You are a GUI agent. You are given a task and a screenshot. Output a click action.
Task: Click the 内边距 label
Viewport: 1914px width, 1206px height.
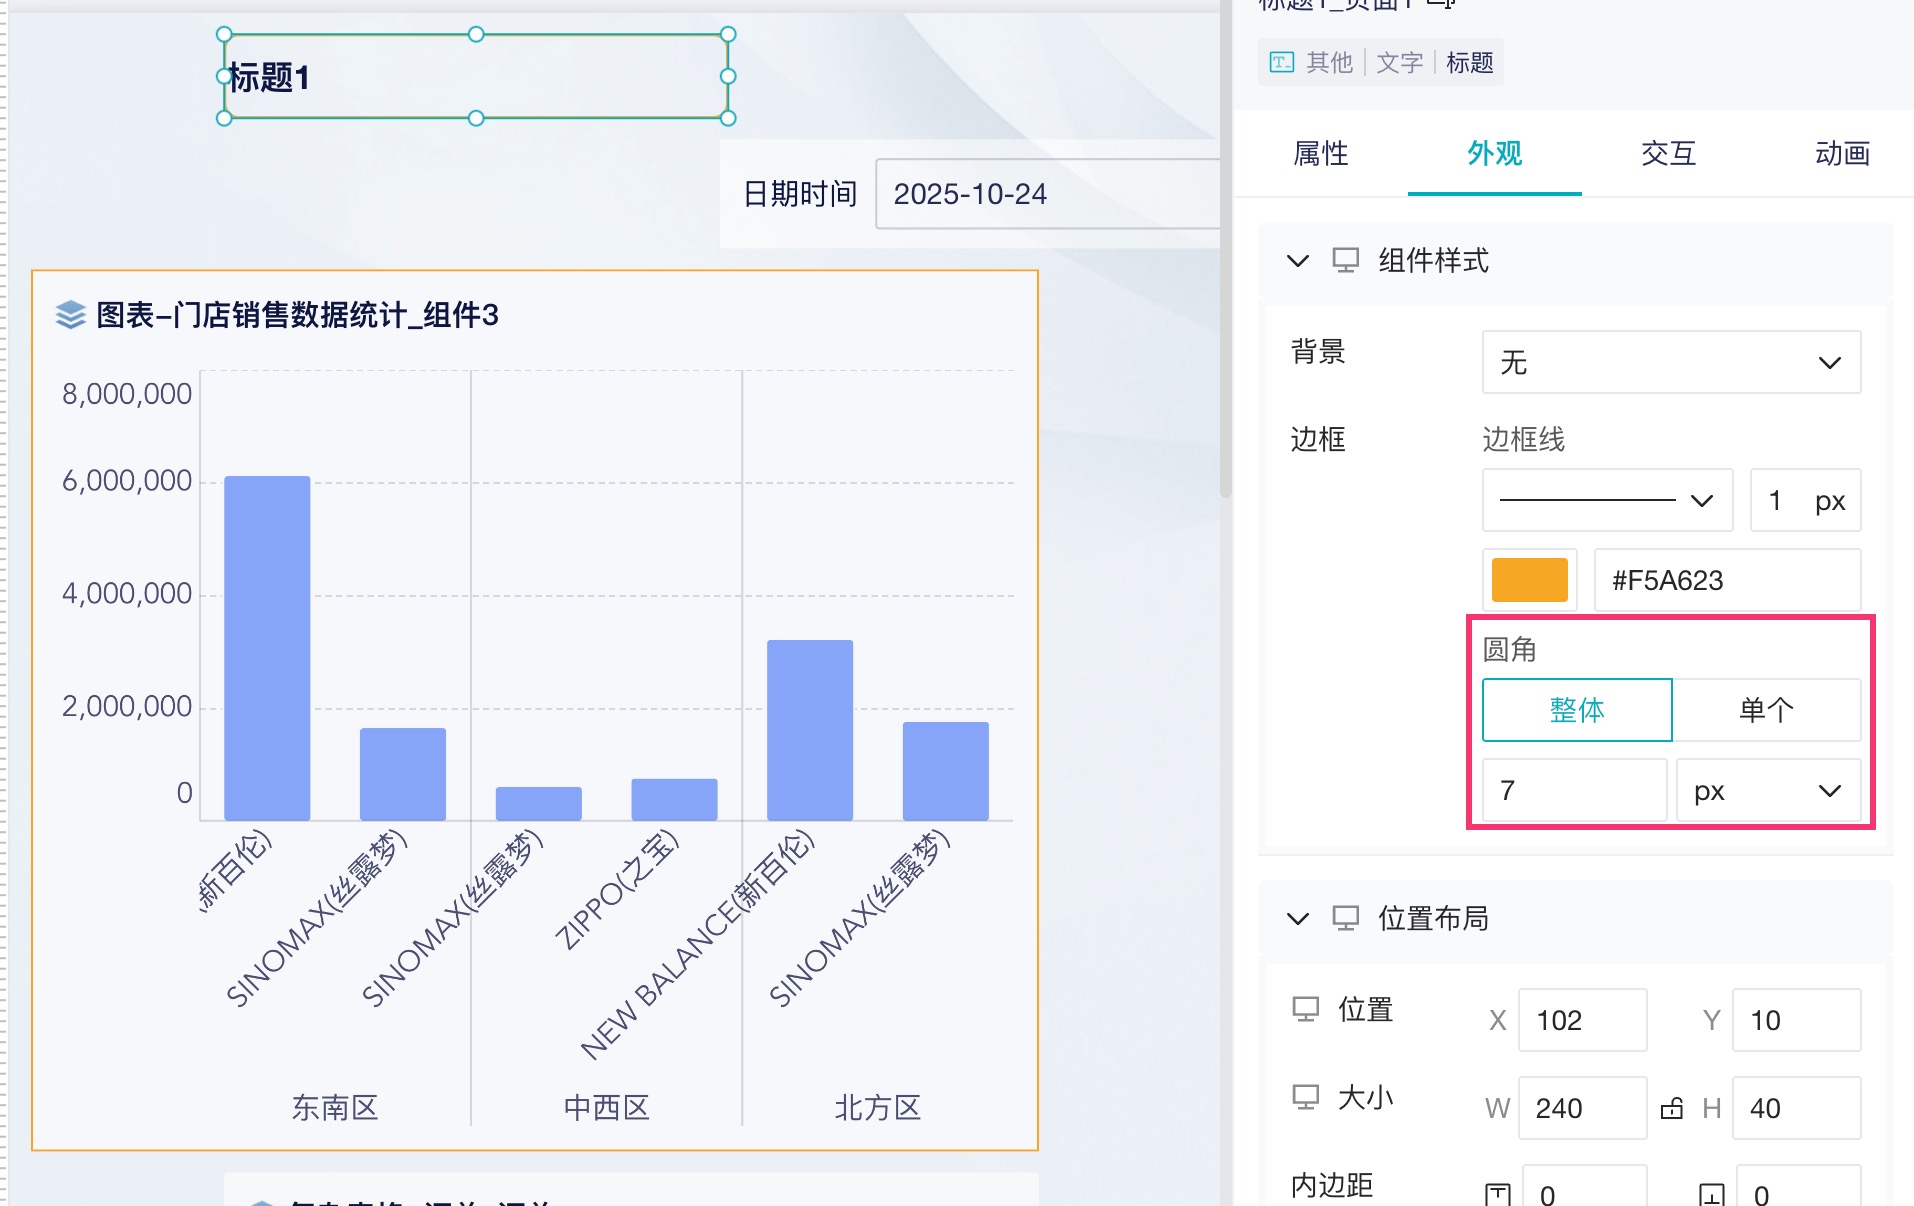pyautogui.click(x=1332, y=1186)
